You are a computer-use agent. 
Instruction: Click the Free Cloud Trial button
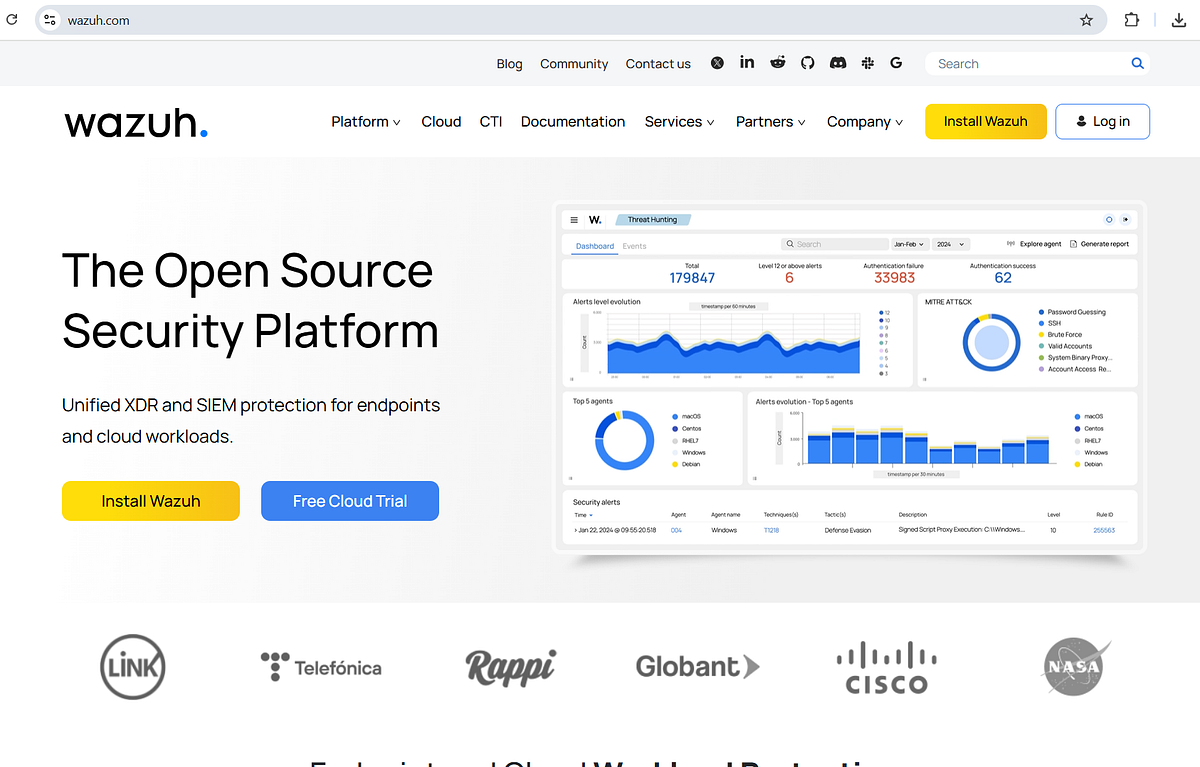(x=349, y=501)
